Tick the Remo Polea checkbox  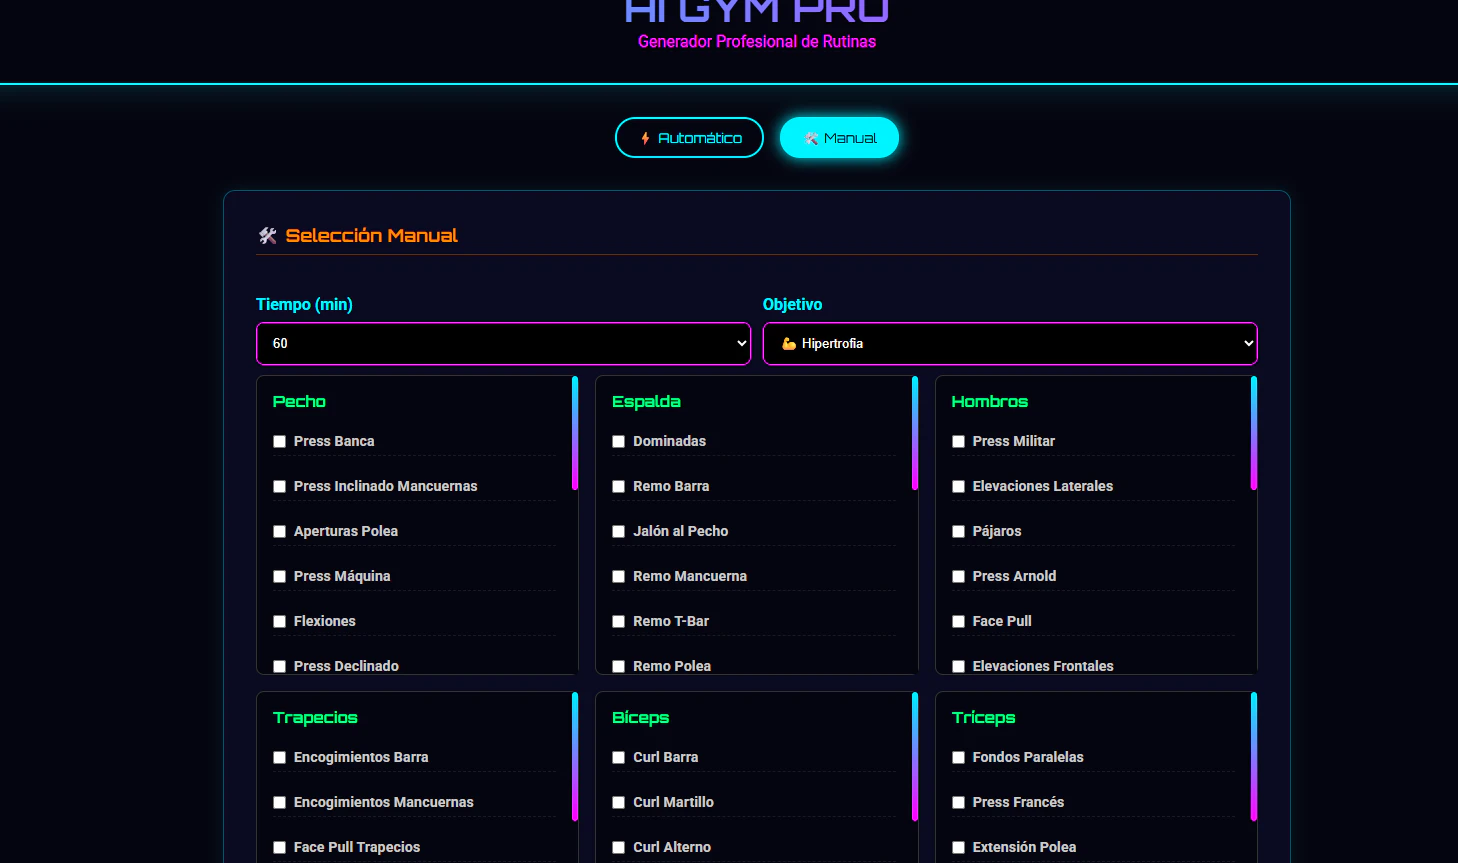tap(619, 666)
